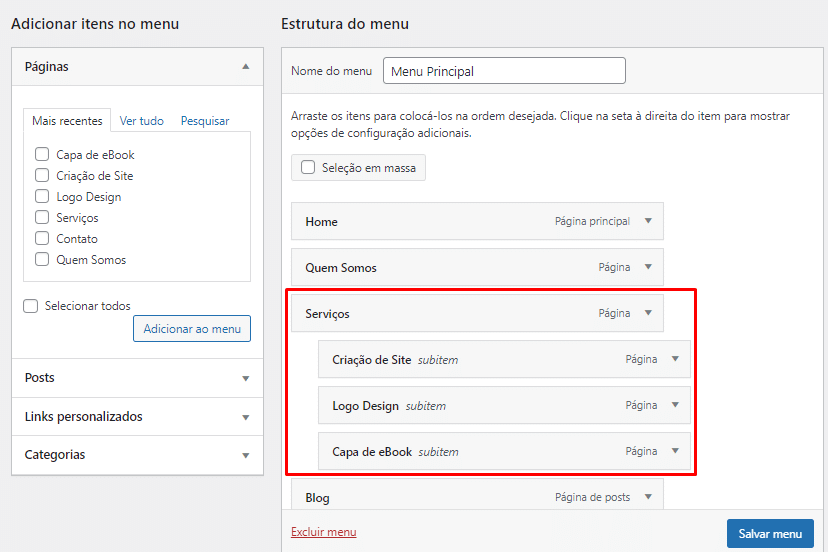Expand the Posts section
The image size is (828, 552).
click(245, 378)
